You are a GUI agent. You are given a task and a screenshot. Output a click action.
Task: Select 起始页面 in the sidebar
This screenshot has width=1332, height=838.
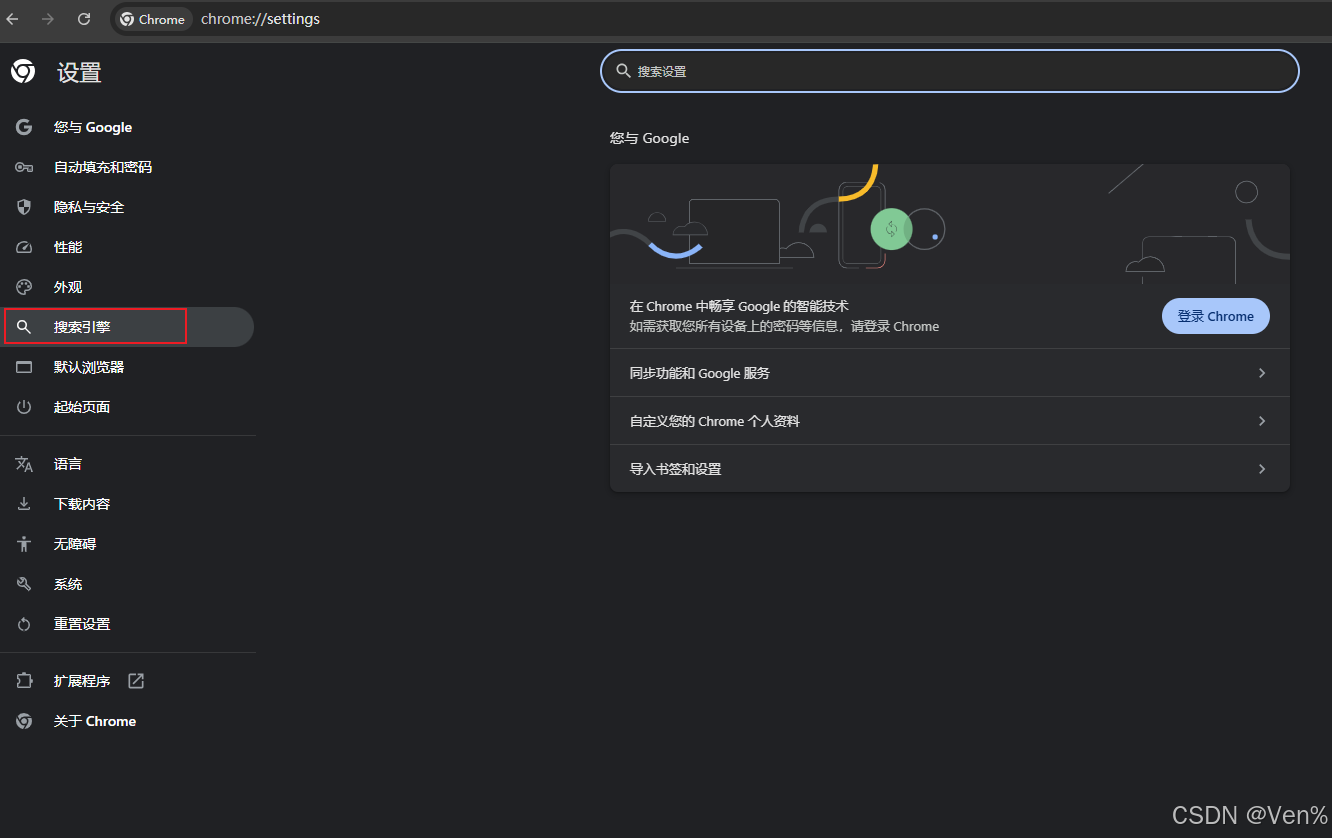127,407
